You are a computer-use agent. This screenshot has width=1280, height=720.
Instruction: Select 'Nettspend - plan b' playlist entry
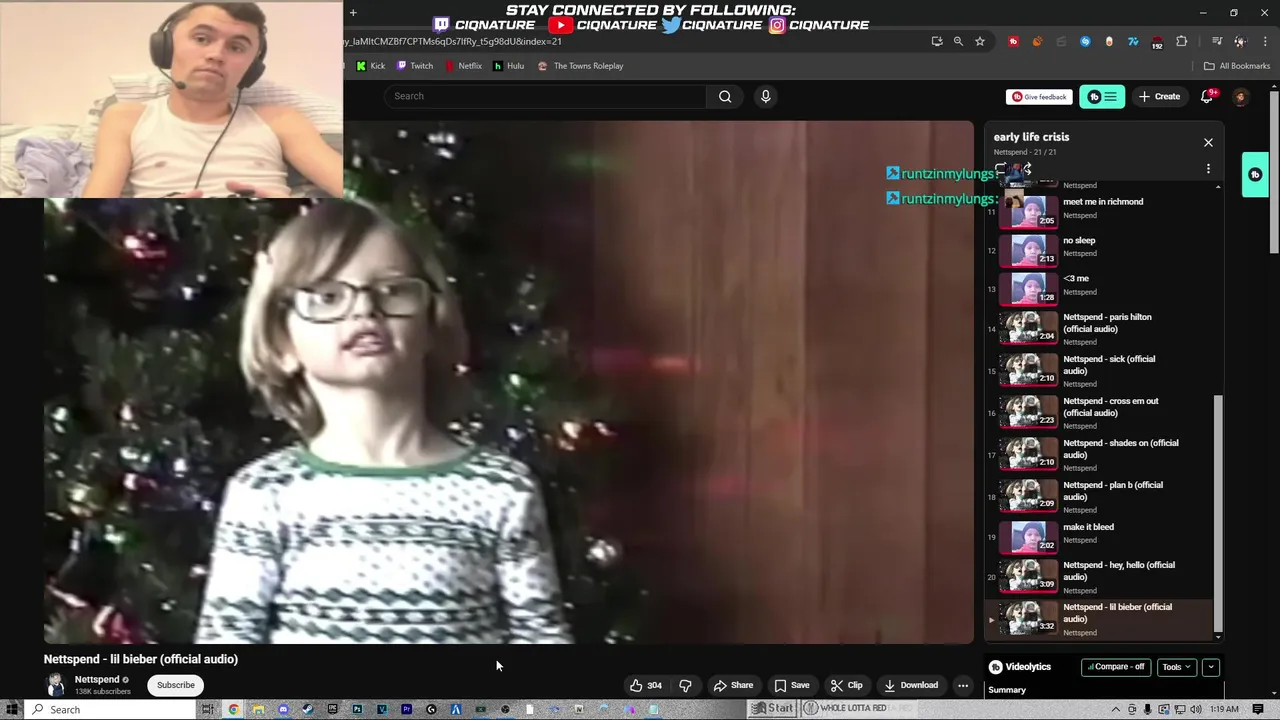(x=1098, y=497)
